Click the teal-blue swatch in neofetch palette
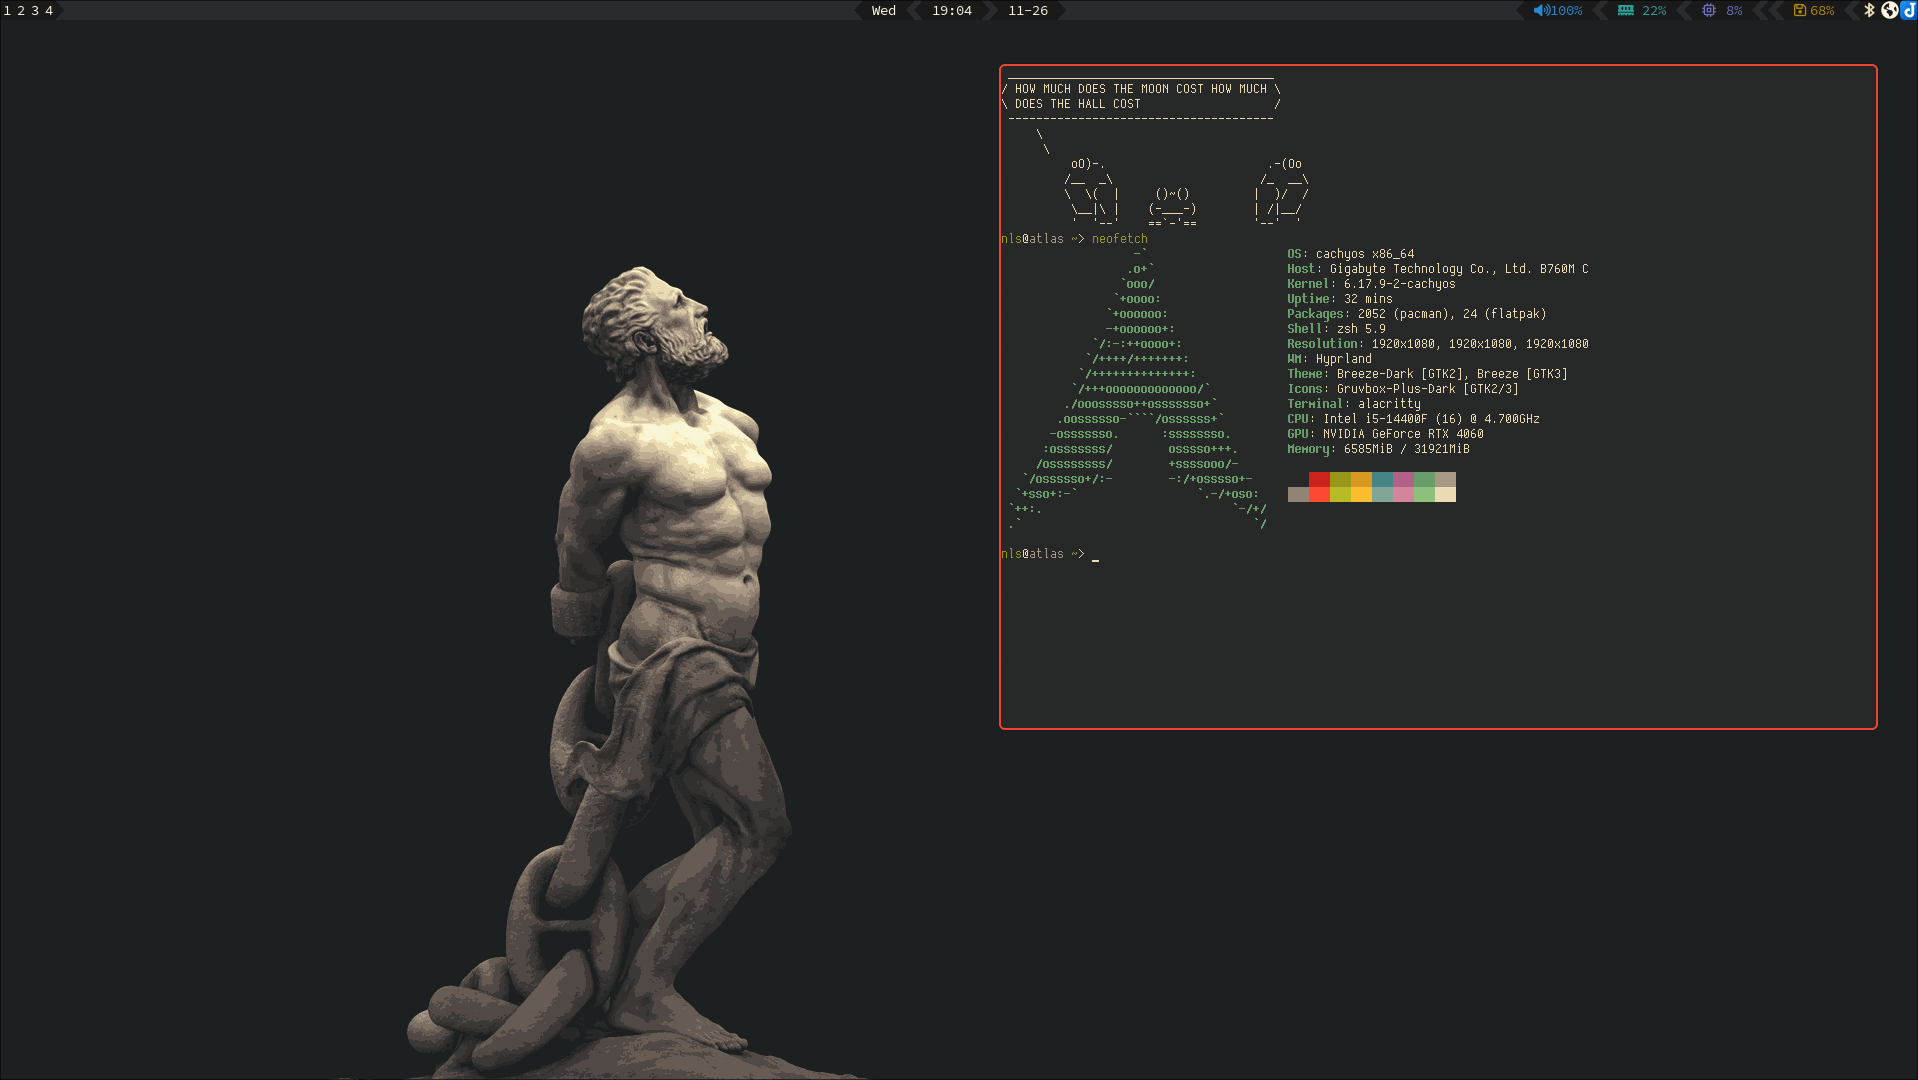Image resolution: width=1918 pixels, height=1080 pixels. tap(1382, 480)
